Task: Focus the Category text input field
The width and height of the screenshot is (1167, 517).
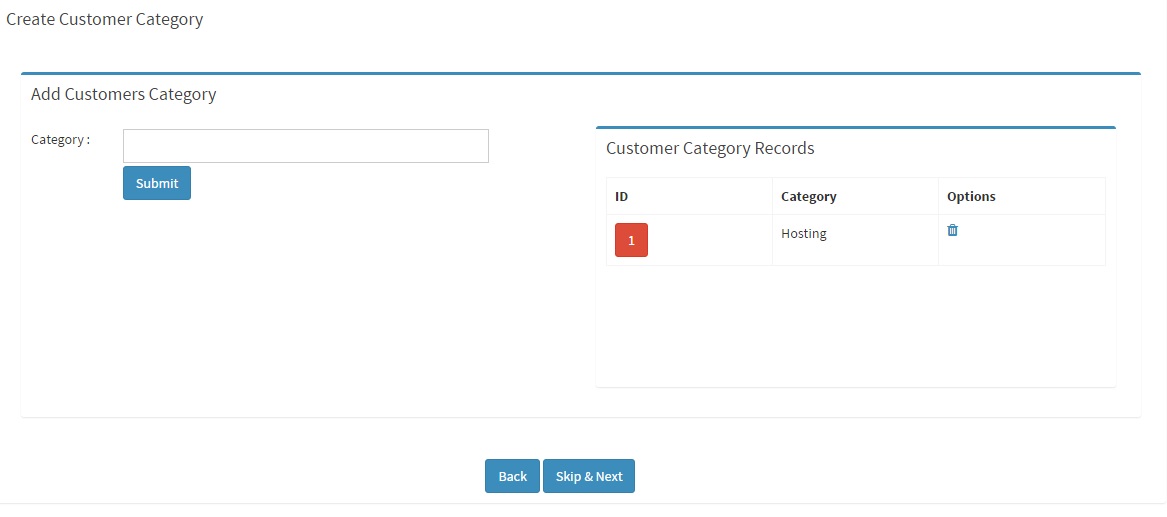Action: [x=306, y=146]
